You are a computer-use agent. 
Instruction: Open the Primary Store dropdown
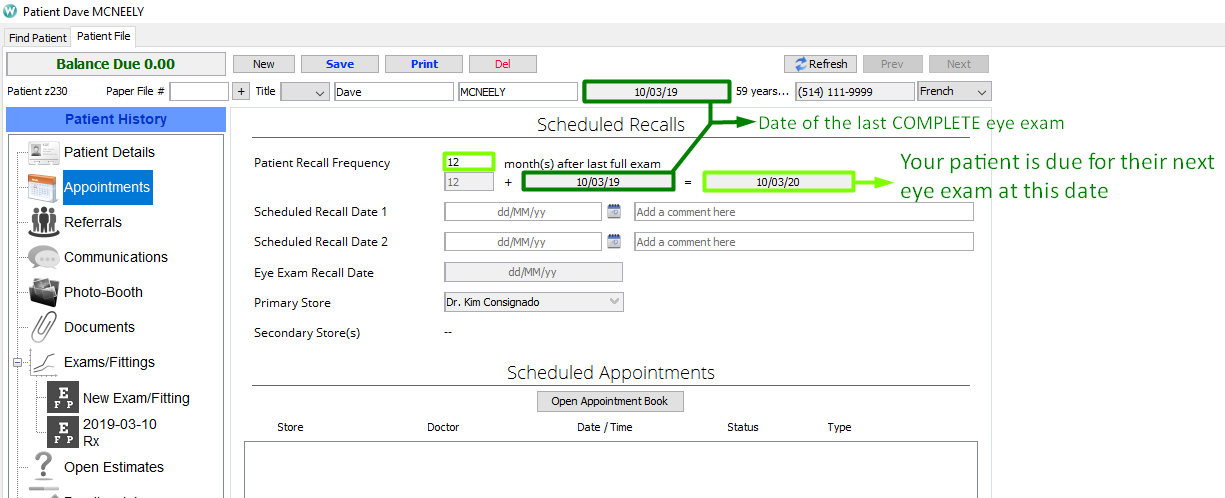[533, 302]
